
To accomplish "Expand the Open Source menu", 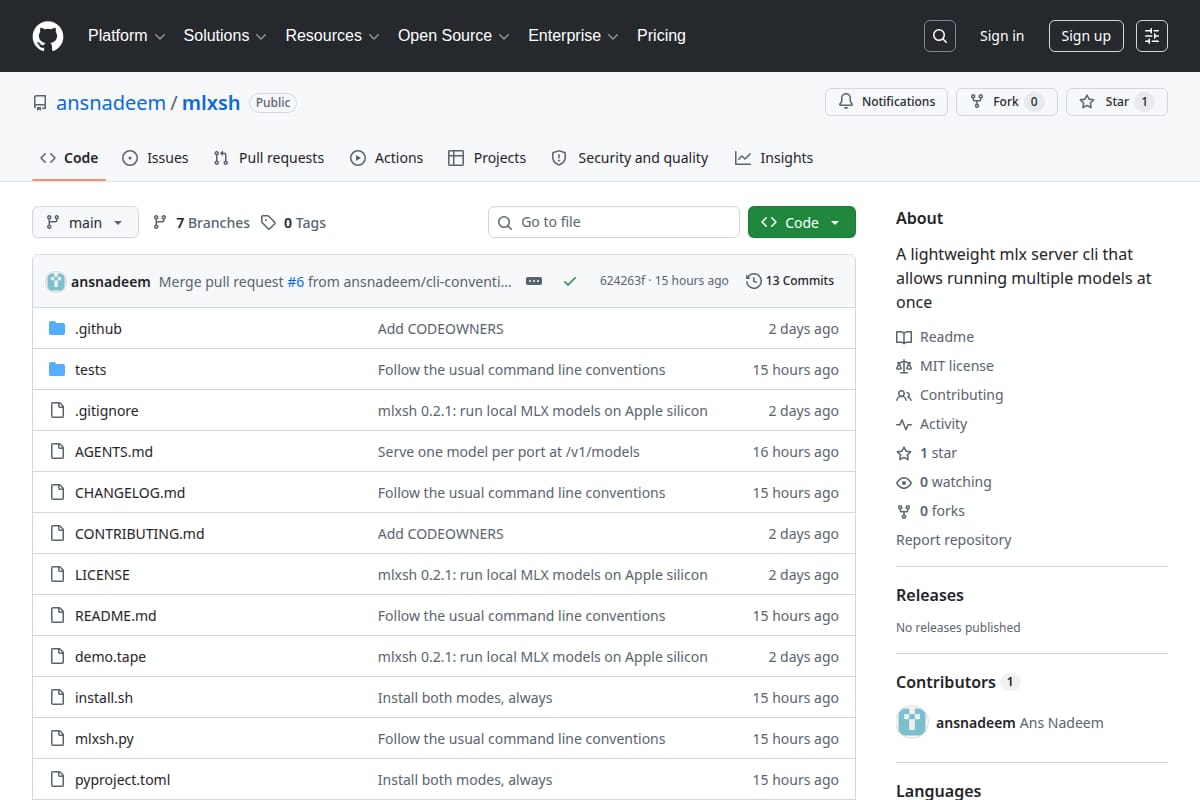I will pyautogui.click(x=454, y=36).
